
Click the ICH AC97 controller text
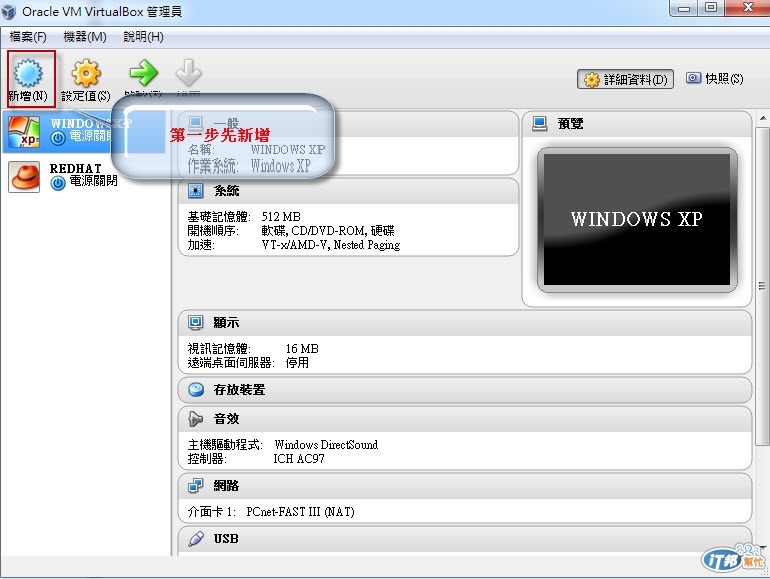click(x=299, y=459)
